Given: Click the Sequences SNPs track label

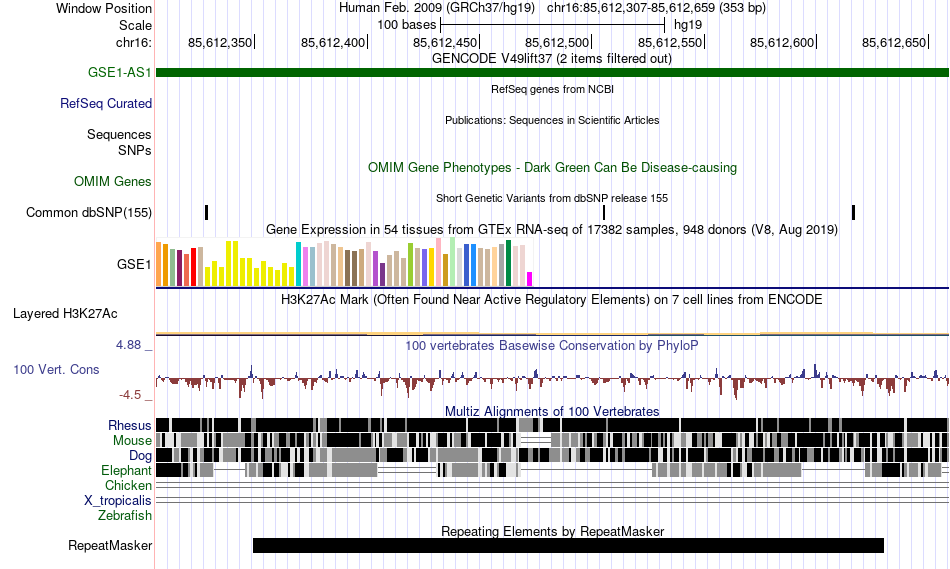Looking at the screenshot, I should (119, 142).
